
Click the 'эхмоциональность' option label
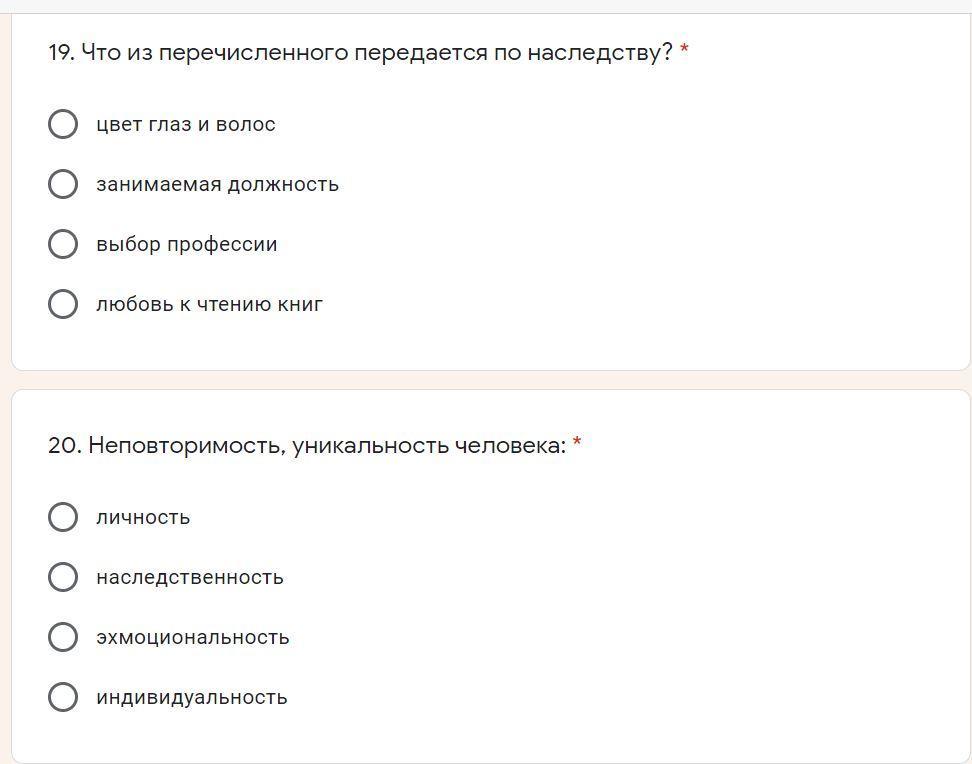193,637
